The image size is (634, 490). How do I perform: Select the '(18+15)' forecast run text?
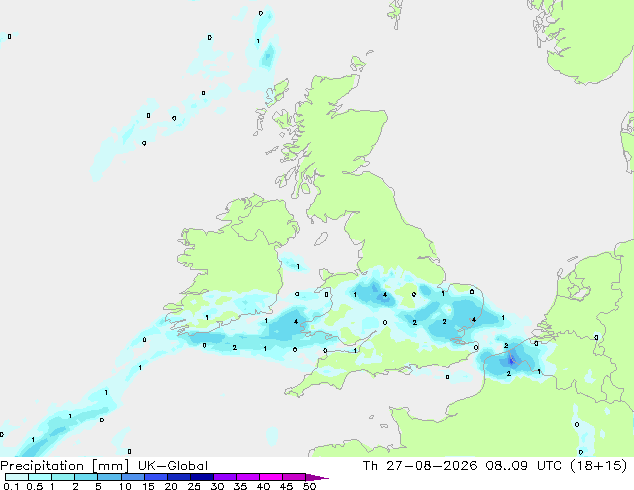(x=598, y=466)
